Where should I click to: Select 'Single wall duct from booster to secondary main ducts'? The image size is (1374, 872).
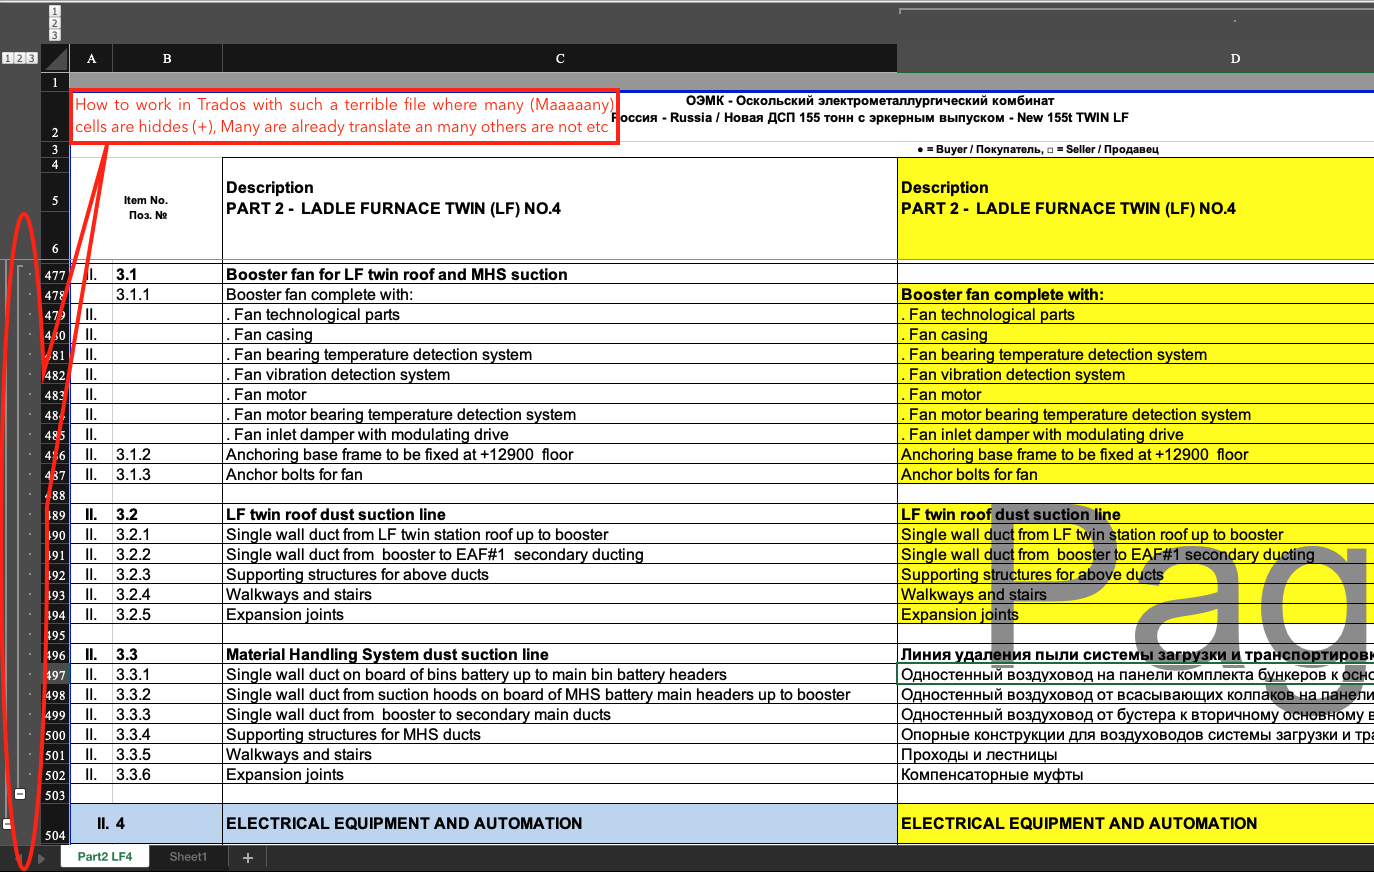point(560,714)
